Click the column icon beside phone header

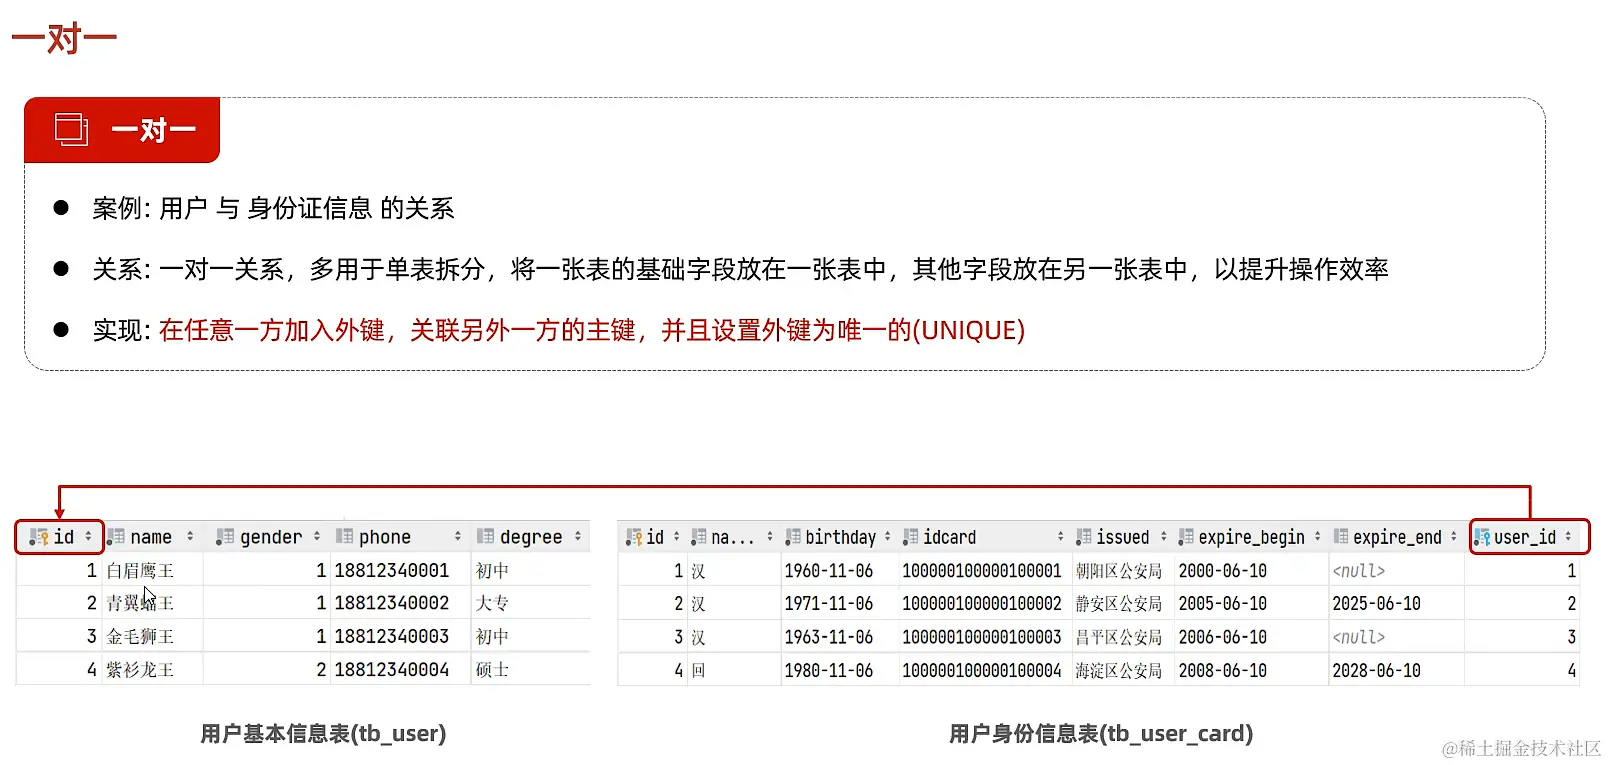(x=344, y=537)
